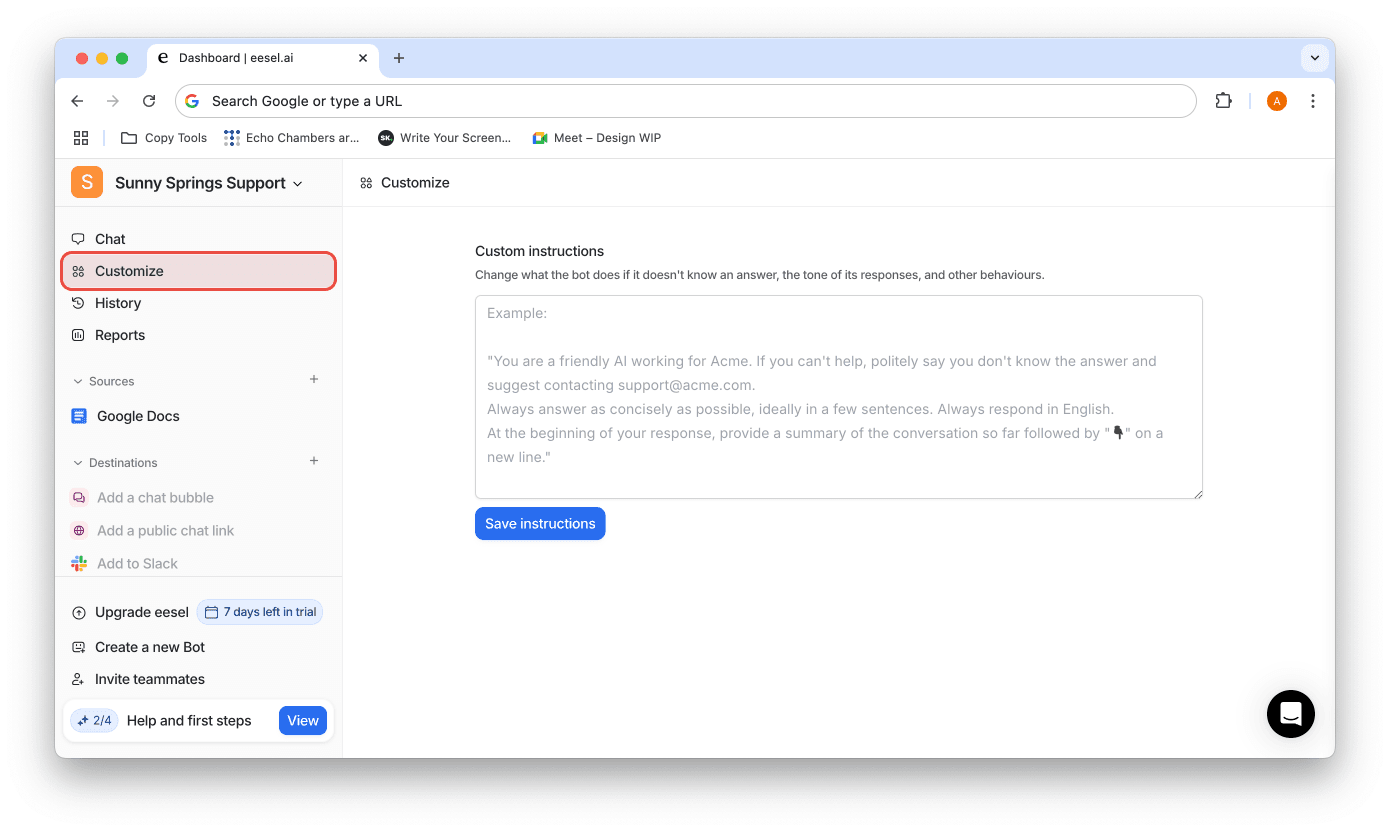Expand the tab search dropdown arrow
The height and width of the screenshot is (832, 1392).
click(x=1314, y=58)
